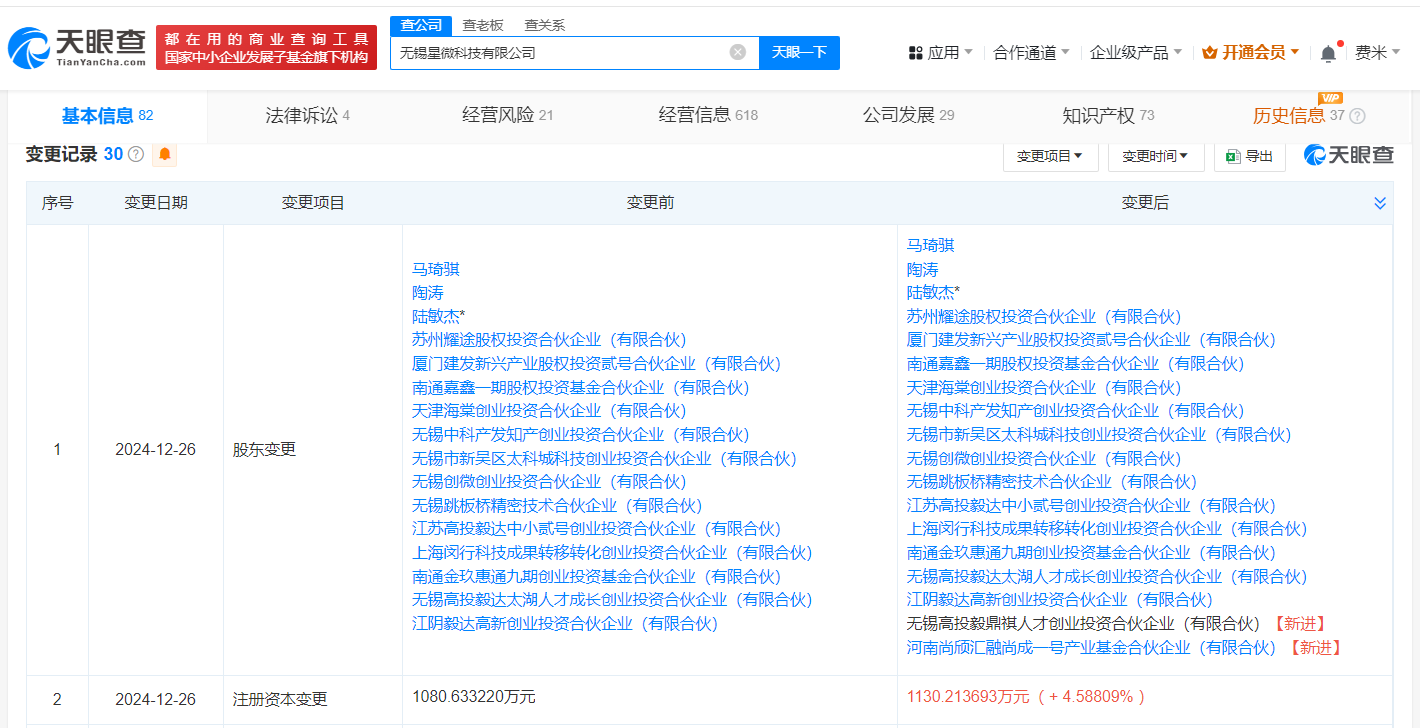Open 河南尚颀汇融尚成一号 link
The height and width of the screenshot is (728, 1420).
point(1091,647)
